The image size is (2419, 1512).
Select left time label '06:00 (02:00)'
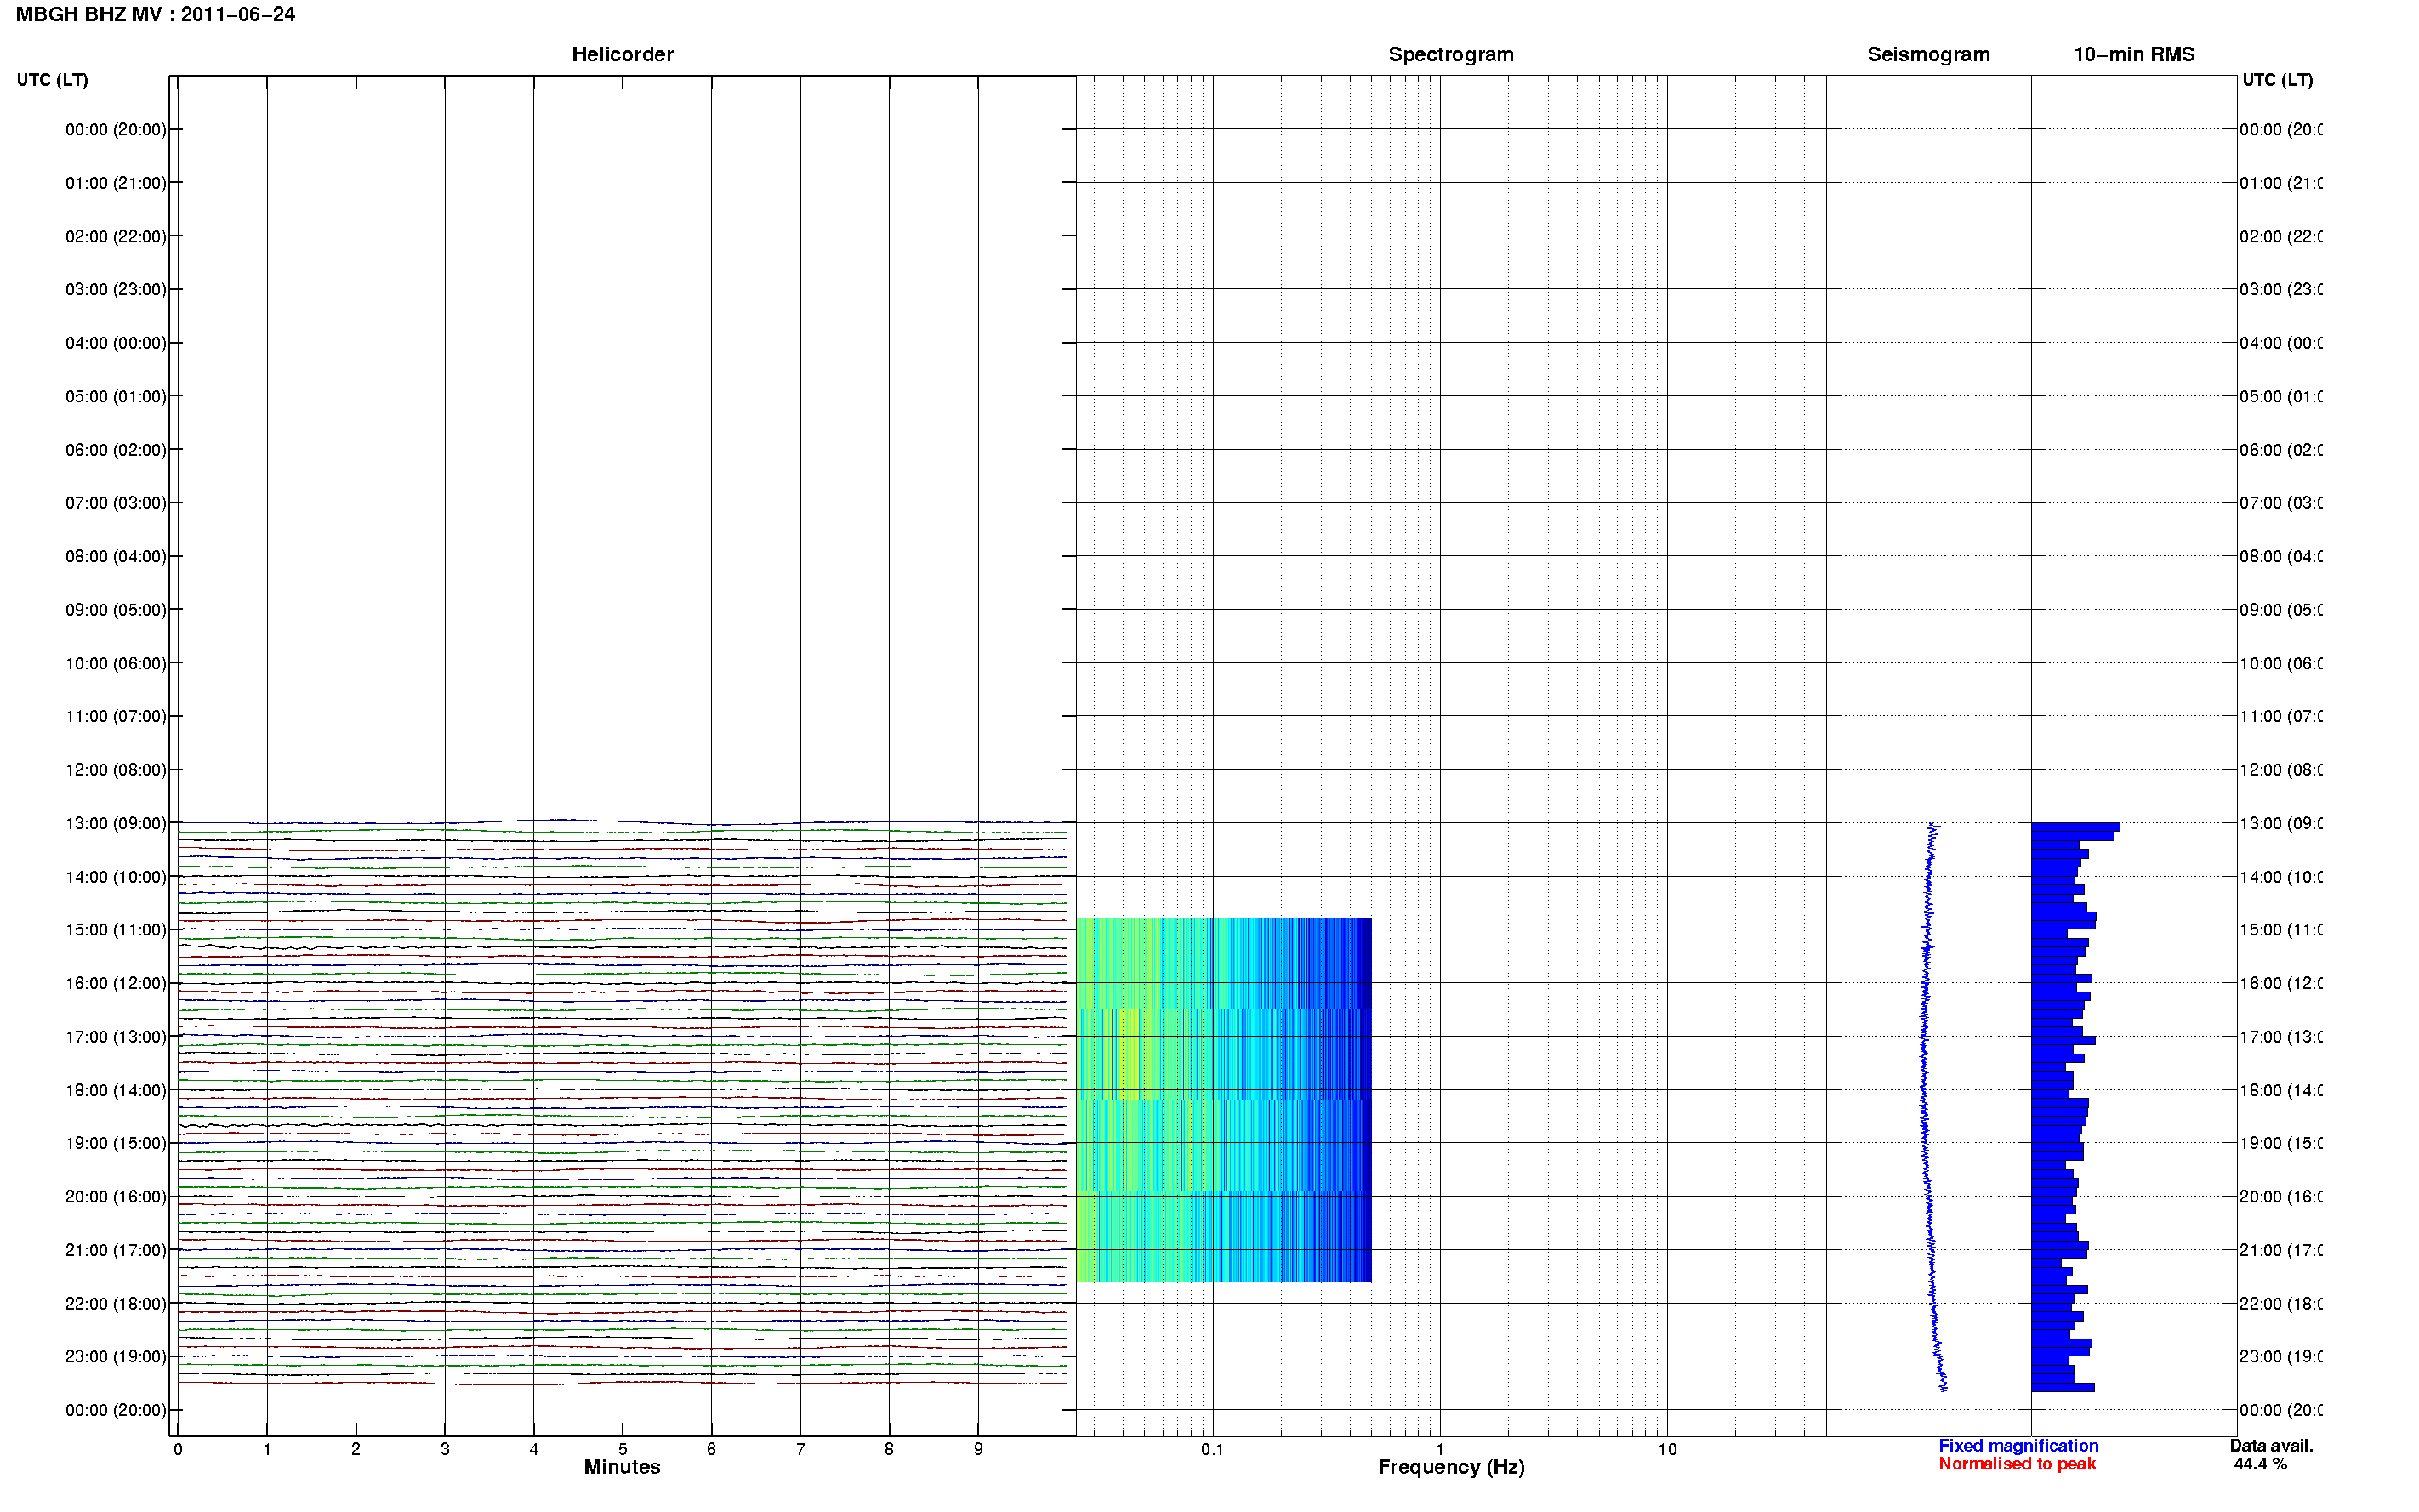[116, 450]
